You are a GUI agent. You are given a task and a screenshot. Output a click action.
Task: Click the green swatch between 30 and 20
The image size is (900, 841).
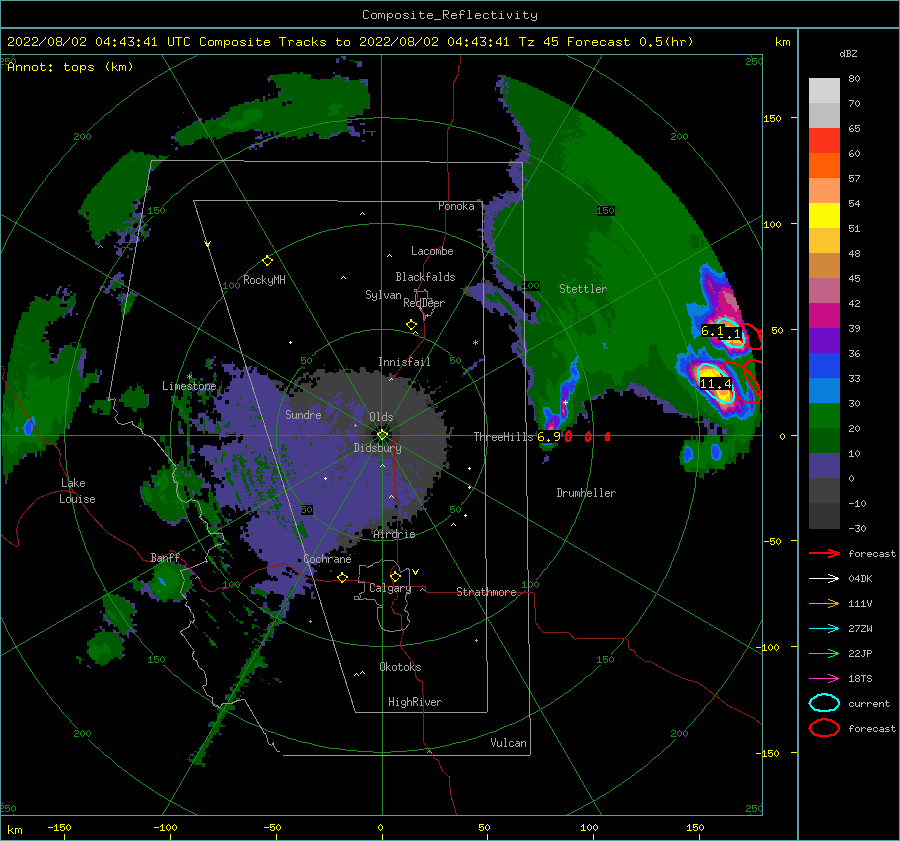click(x=824, y=416)
